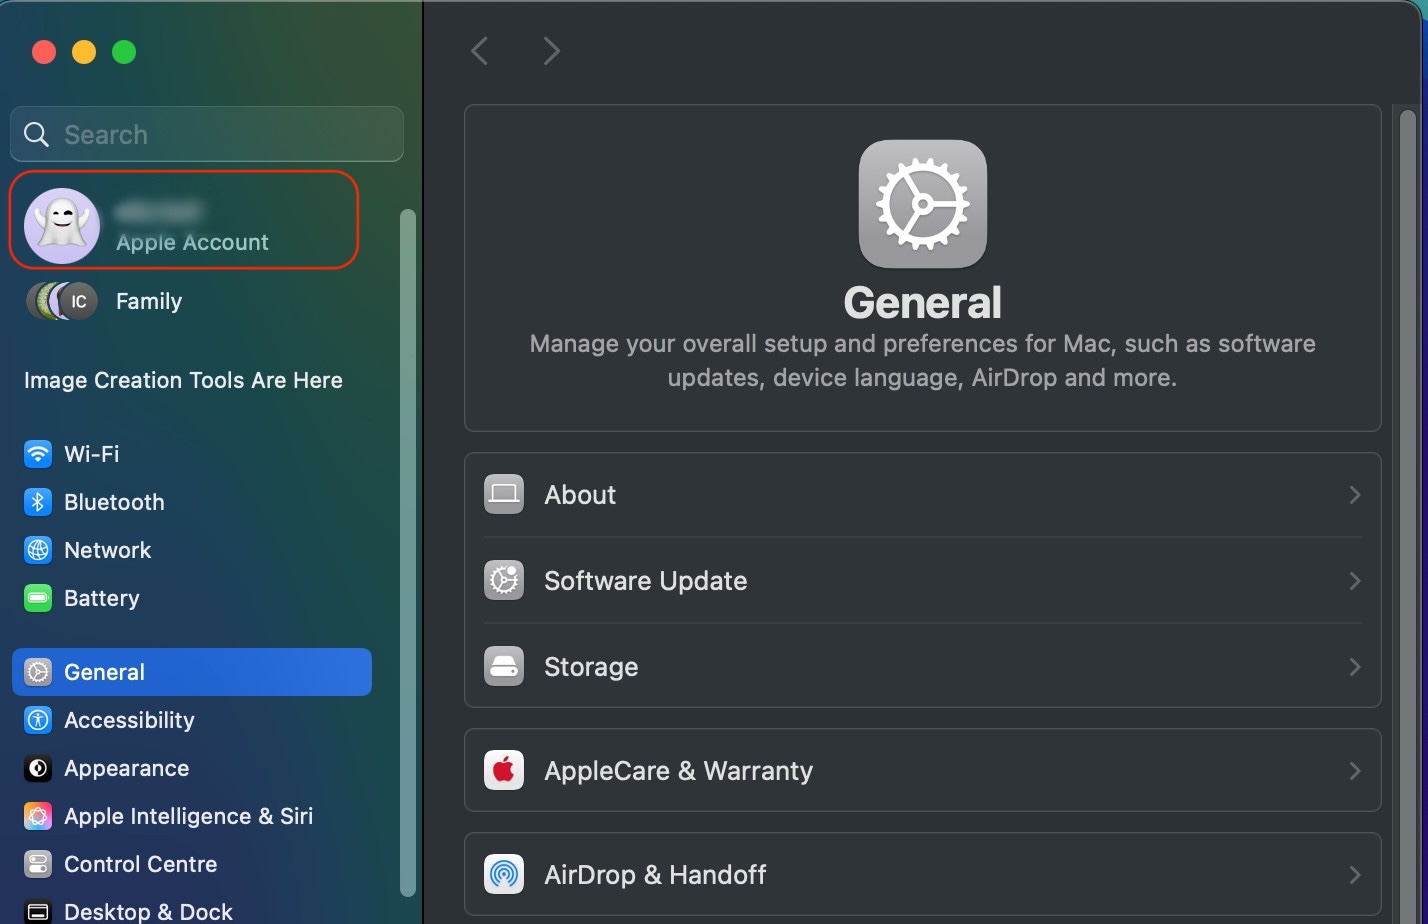Open Network settings from sidebar
The width and height of the screenshot is (1428, 924).
click(37, 550)
